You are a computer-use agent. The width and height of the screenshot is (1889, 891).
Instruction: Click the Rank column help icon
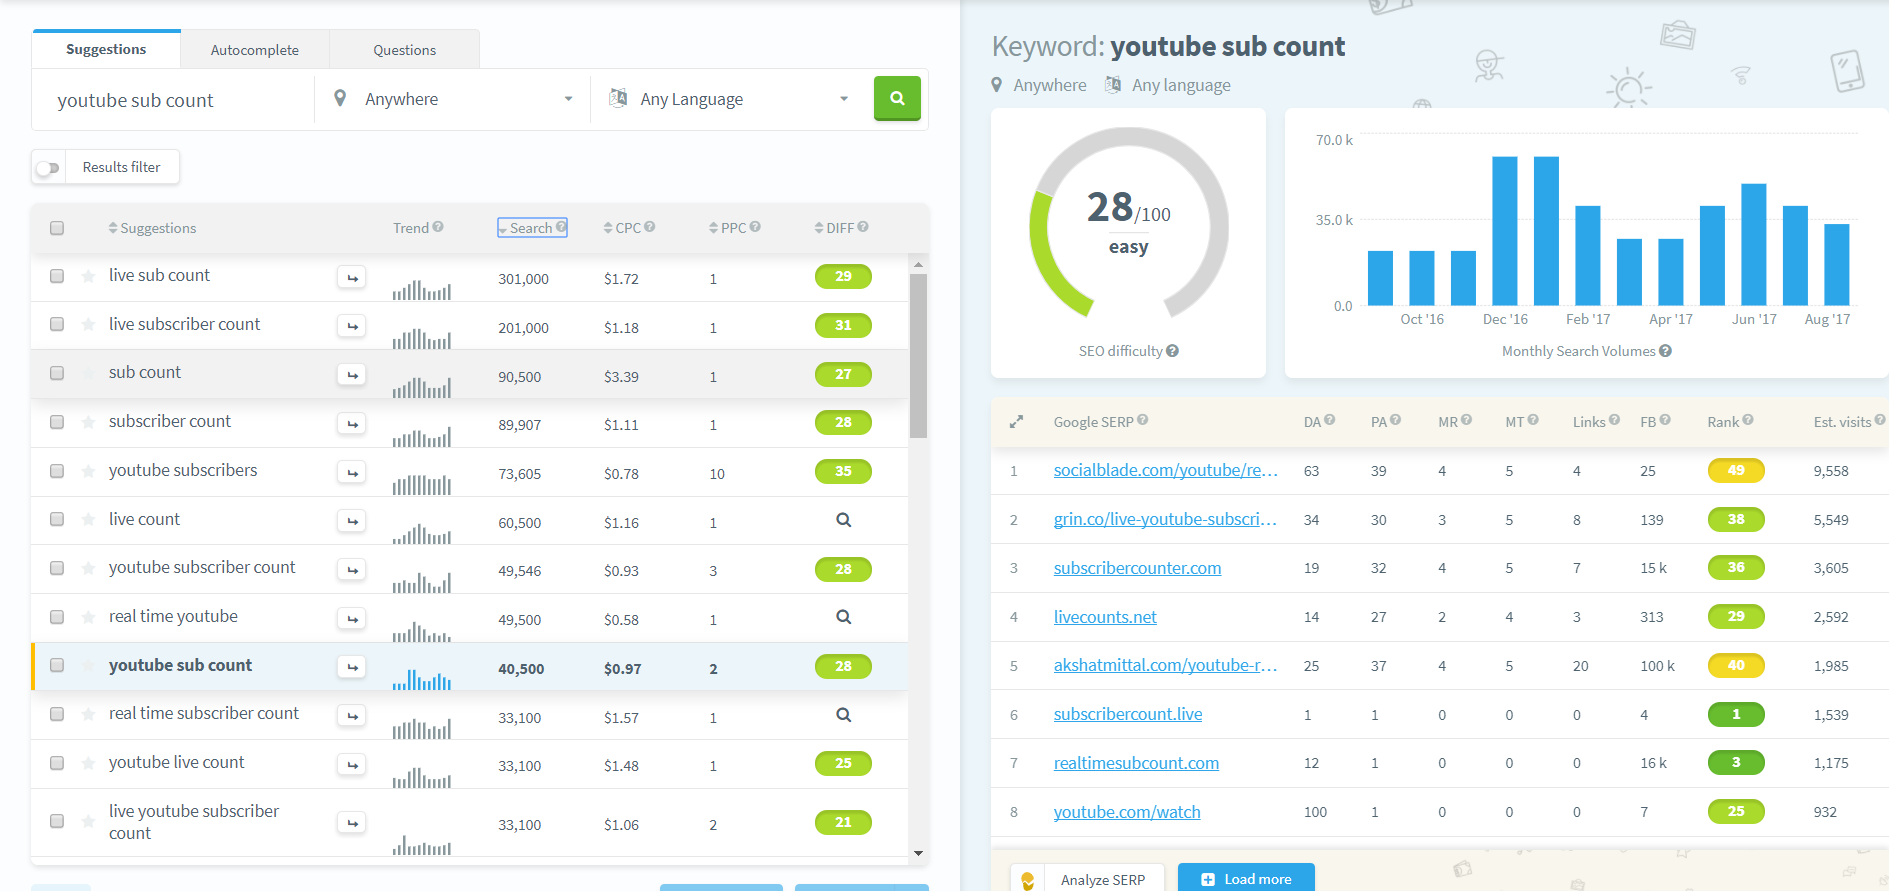1748,420
